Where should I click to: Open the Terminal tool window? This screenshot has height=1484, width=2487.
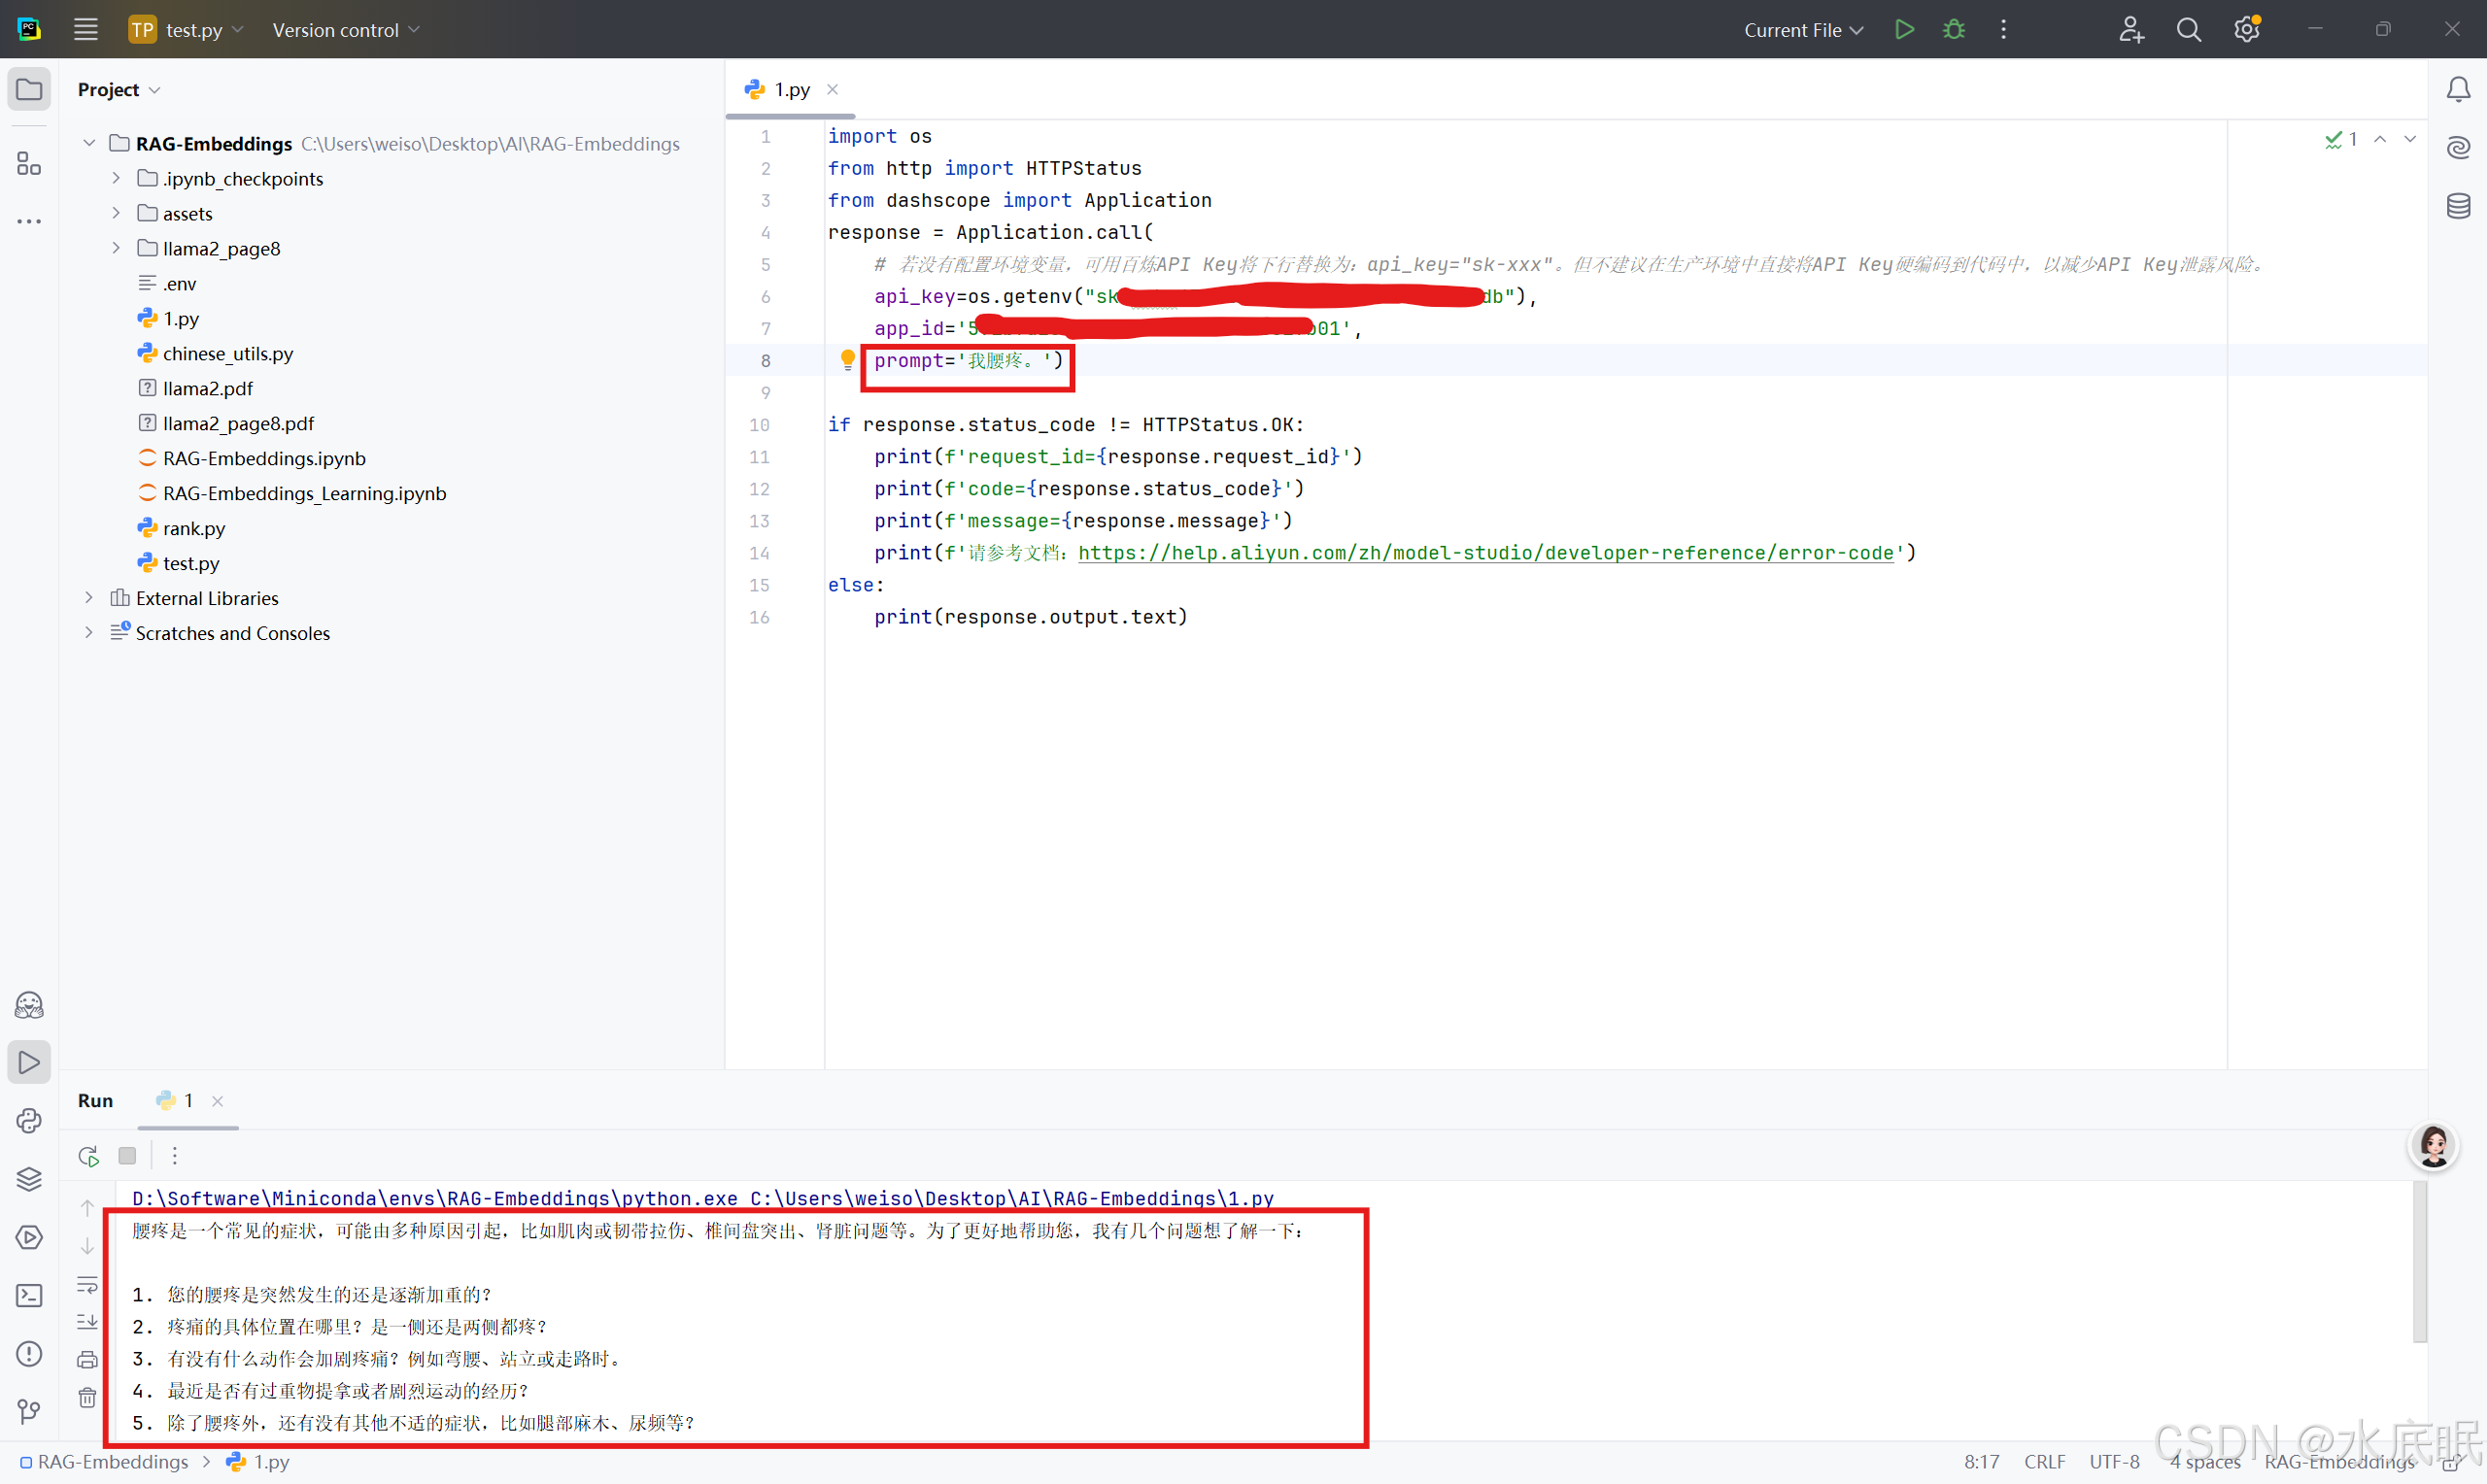click(x=29, y=1295)
